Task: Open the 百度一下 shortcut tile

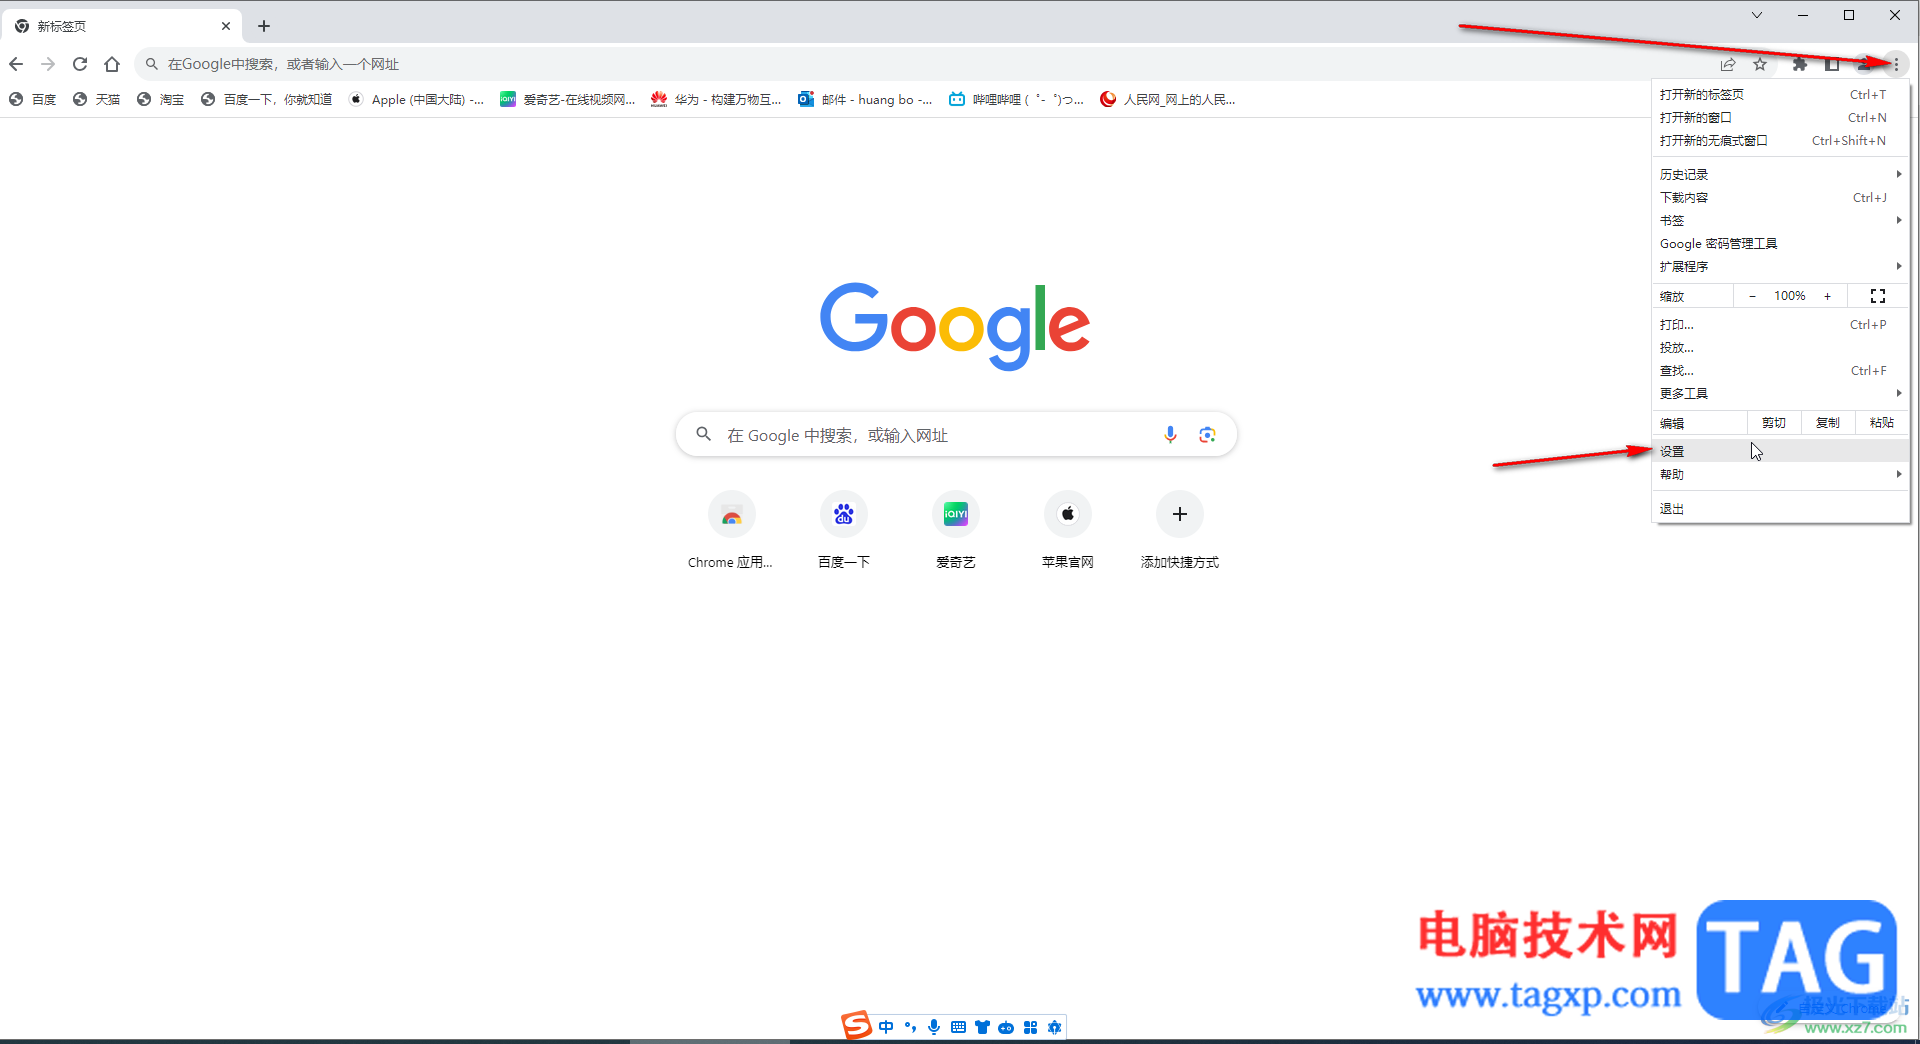Action: click(x=844, y=531)
